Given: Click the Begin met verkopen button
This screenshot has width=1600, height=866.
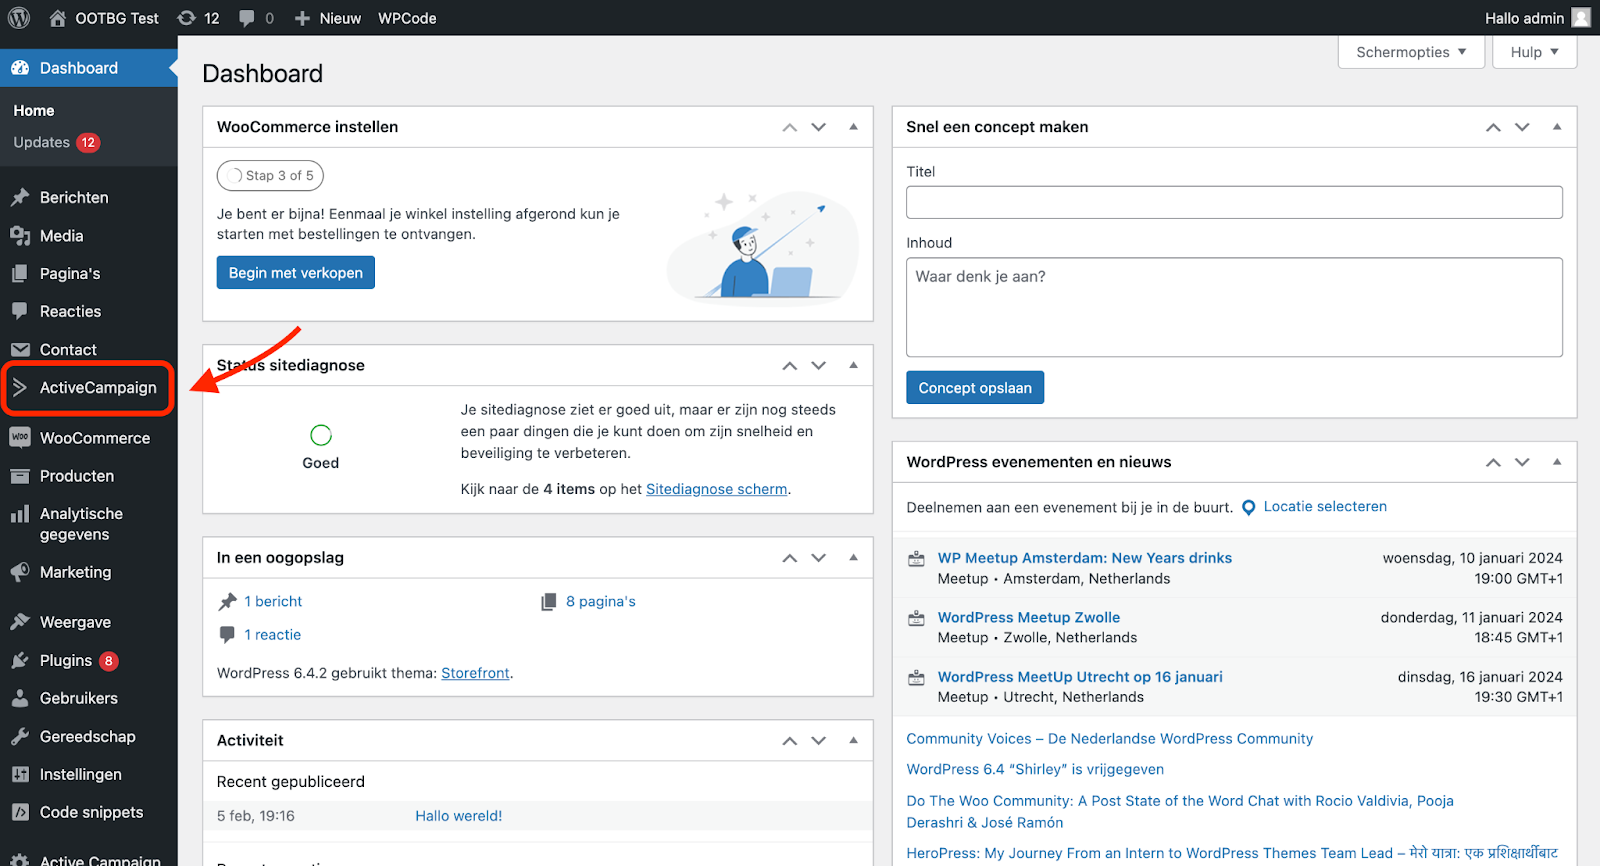Looking at the screenshot, I should coord(296,273).
